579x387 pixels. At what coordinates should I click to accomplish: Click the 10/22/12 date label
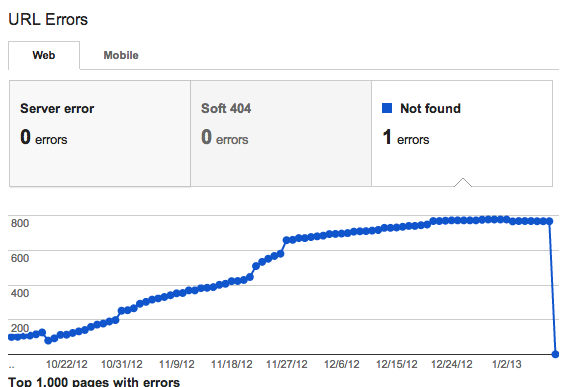pyautogui.click(x=66, y=364)
